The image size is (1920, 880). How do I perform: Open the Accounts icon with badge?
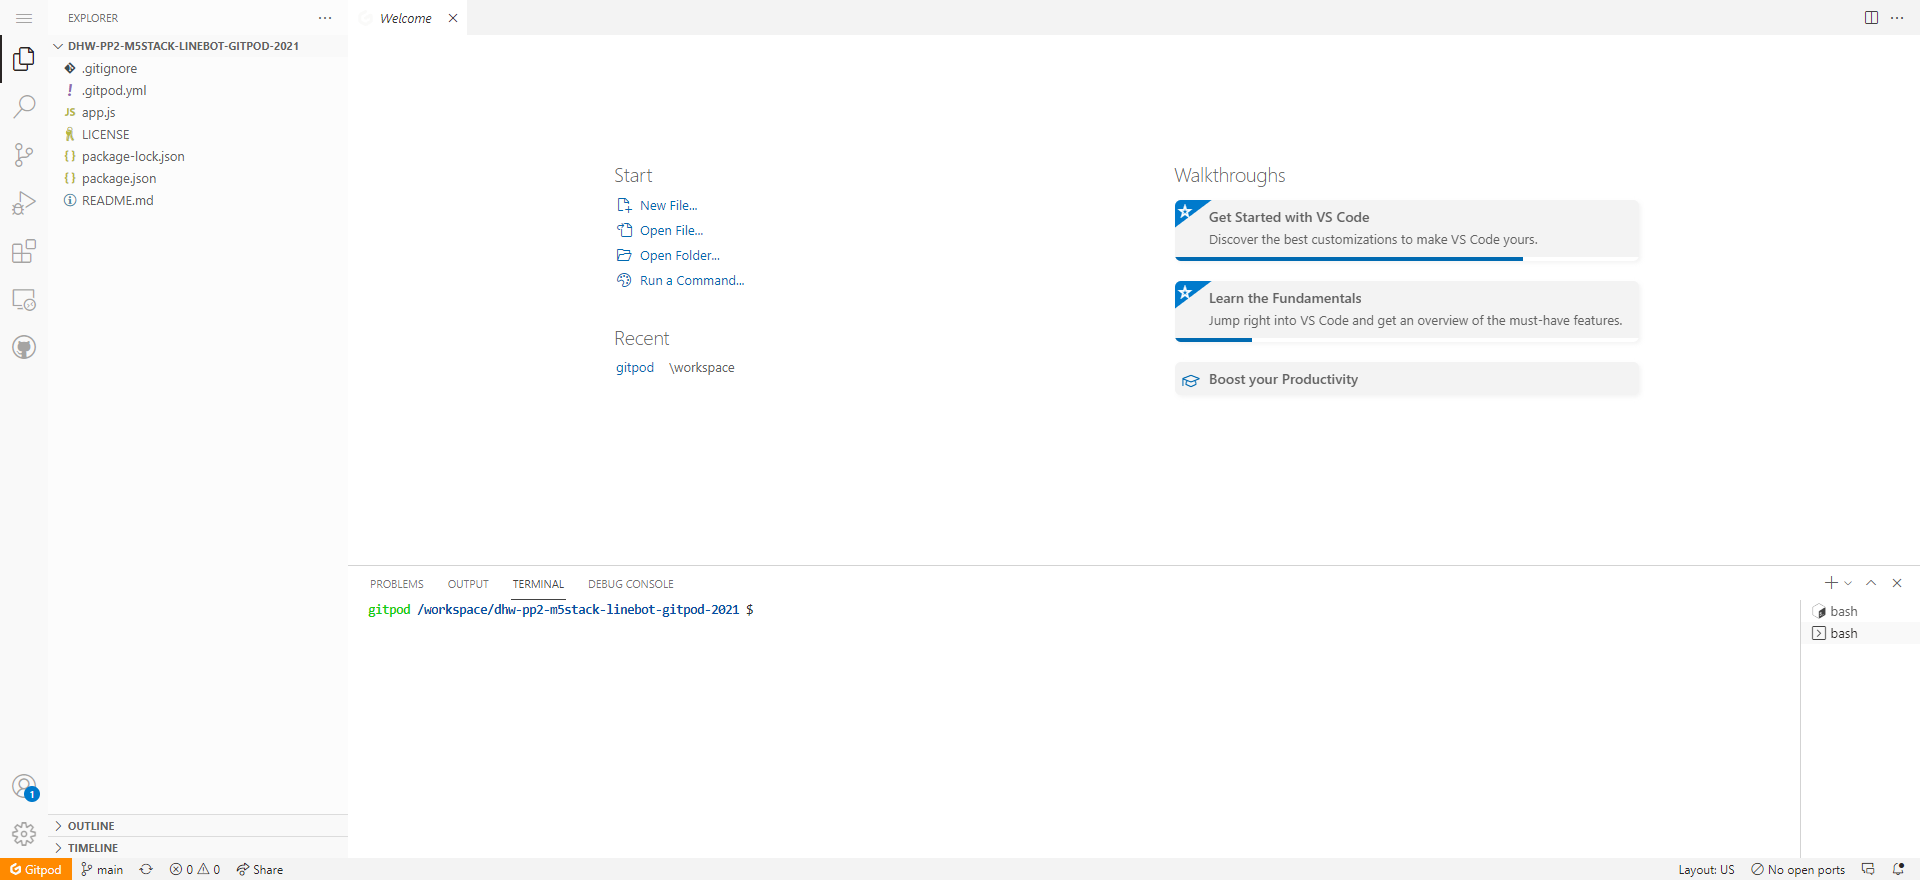click(x=24, y=787)
